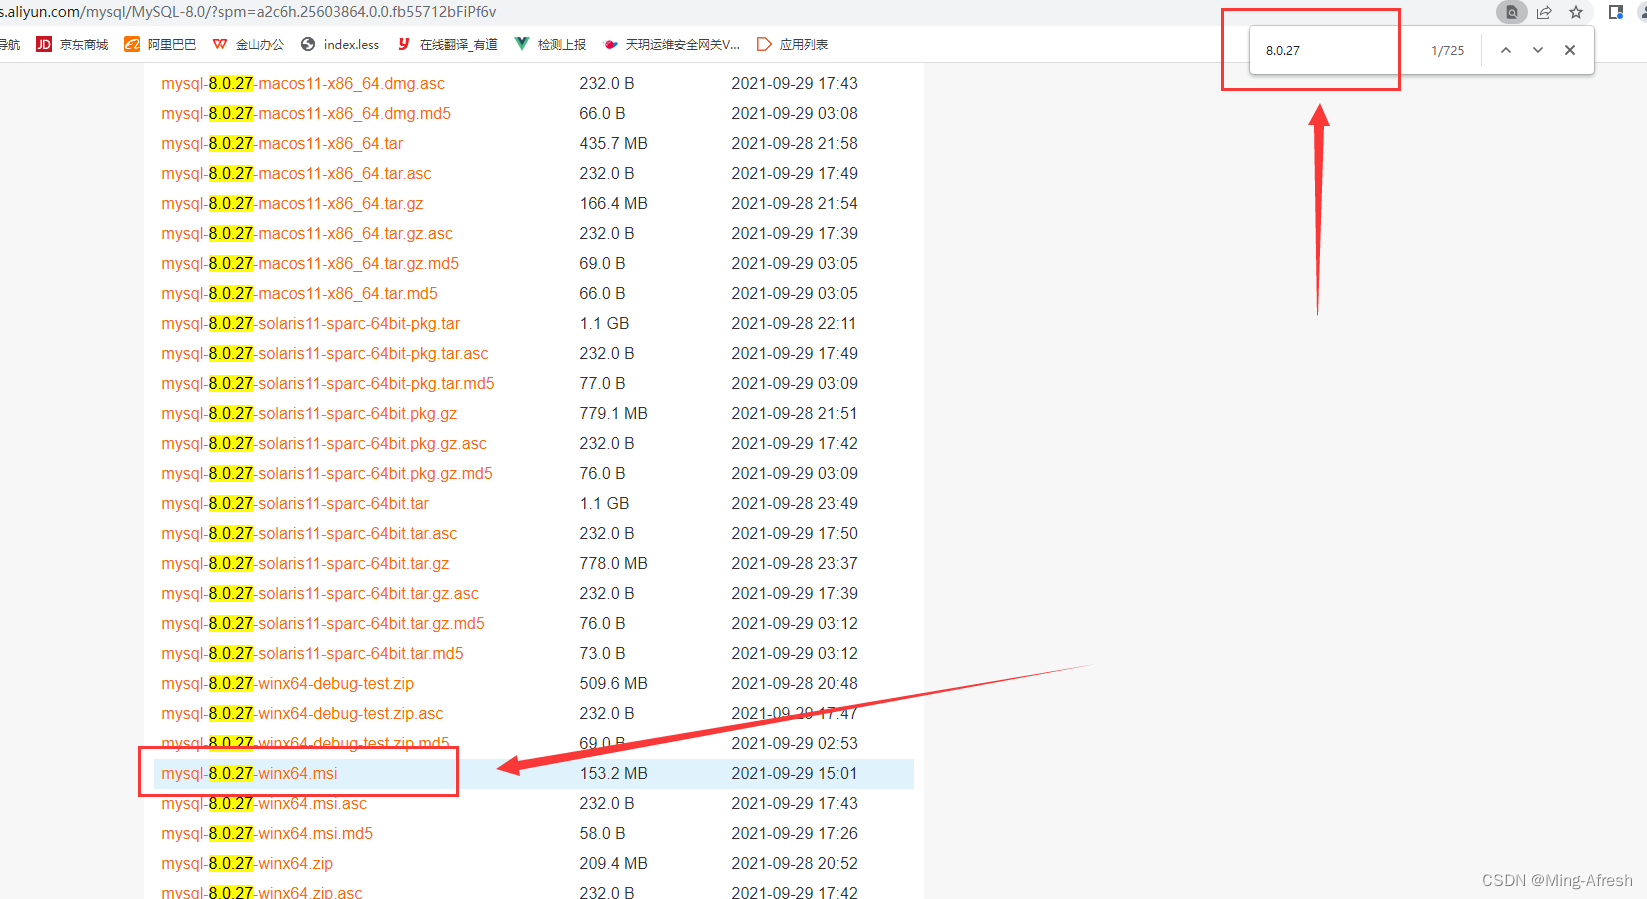
Task: Click the find-in-page search icon
Action: click(x=1512, y=12)
